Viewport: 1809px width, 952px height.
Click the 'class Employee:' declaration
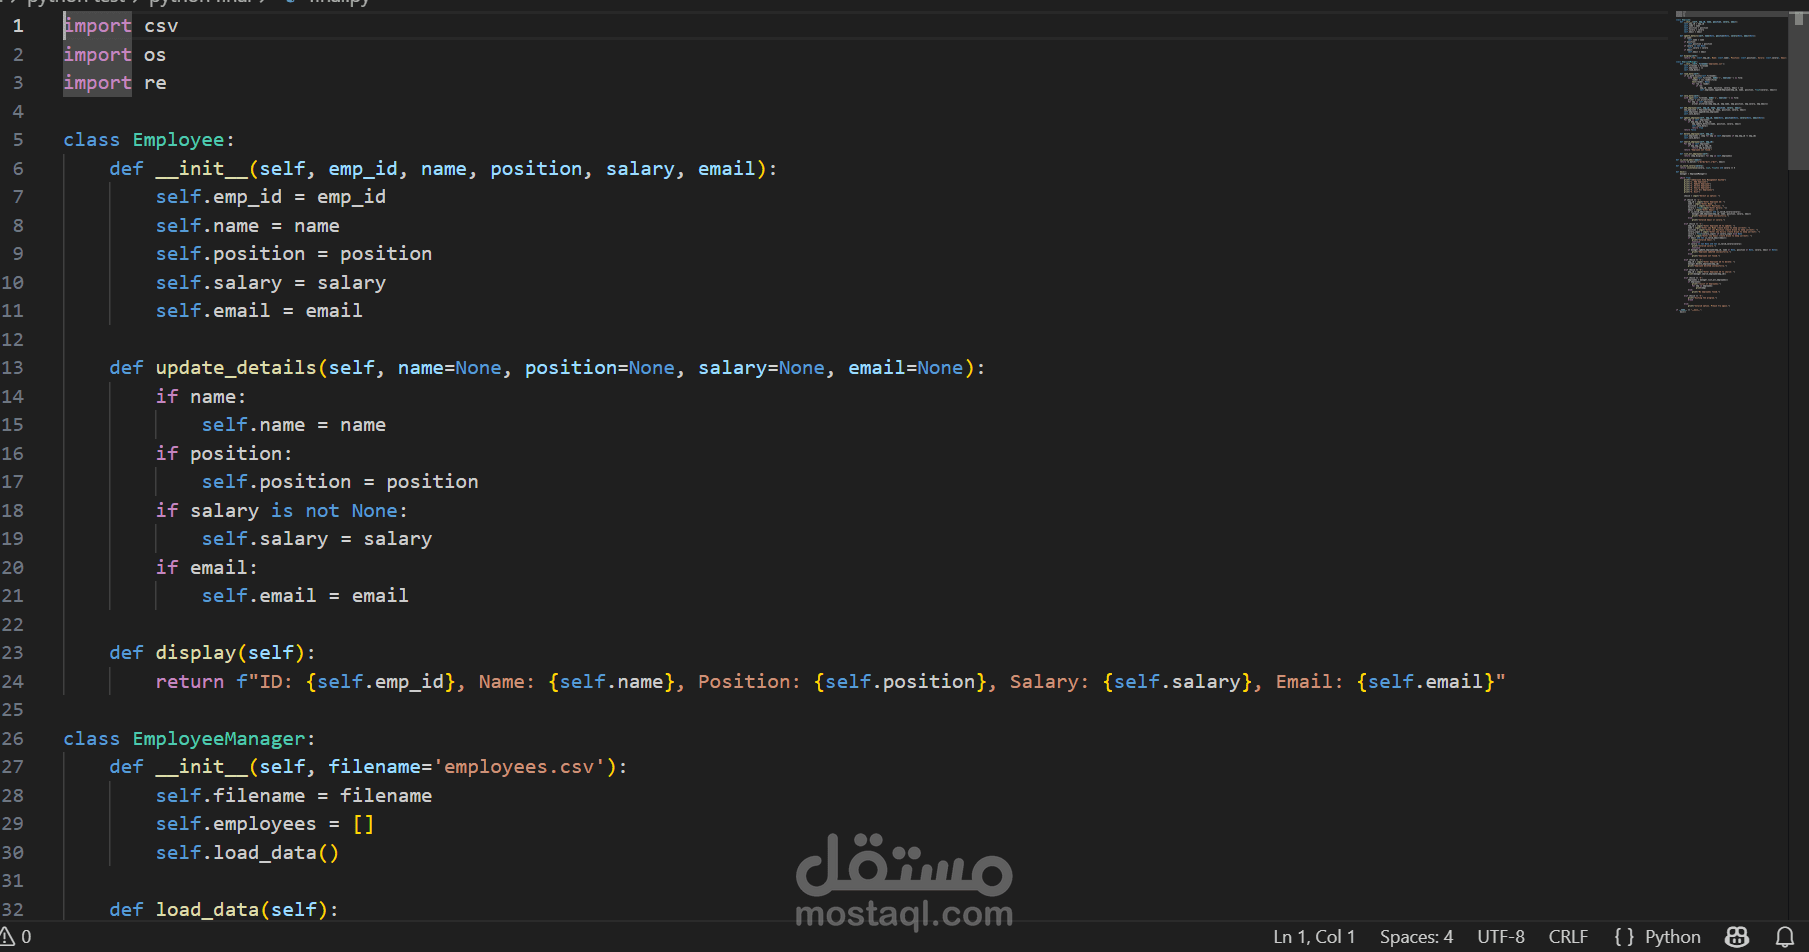tap(149, 140)
